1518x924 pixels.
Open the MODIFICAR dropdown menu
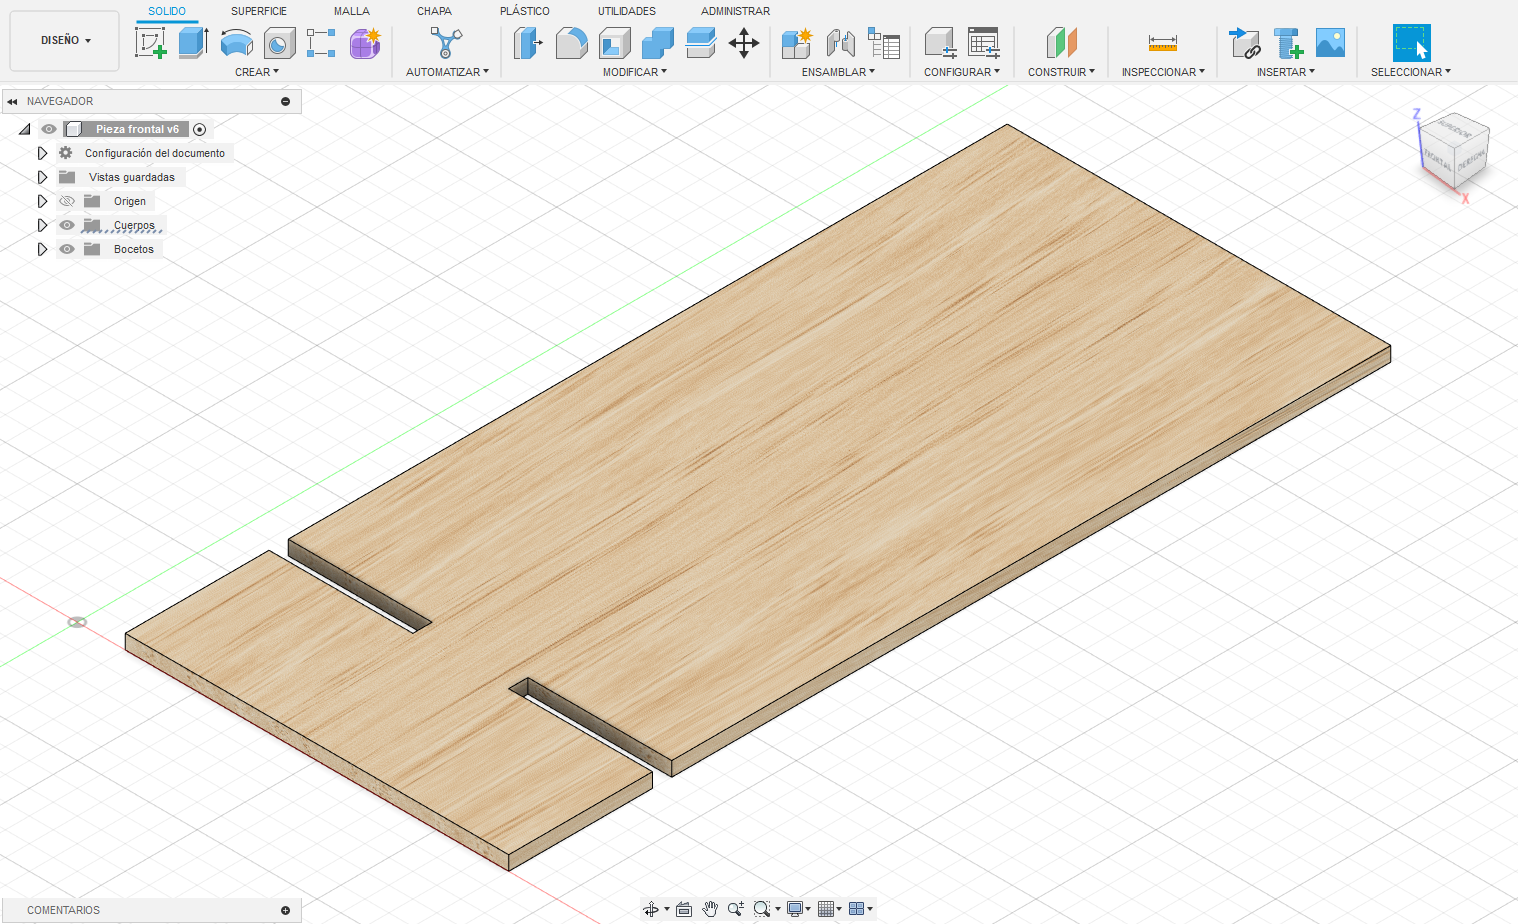635,72
